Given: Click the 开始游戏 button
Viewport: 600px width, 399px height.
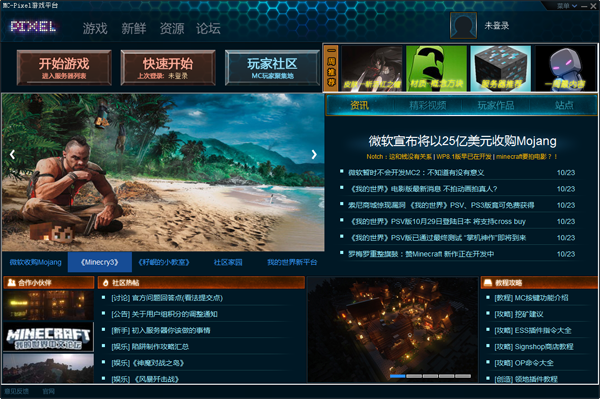Looking at the screenshot, I should [64, 68].
